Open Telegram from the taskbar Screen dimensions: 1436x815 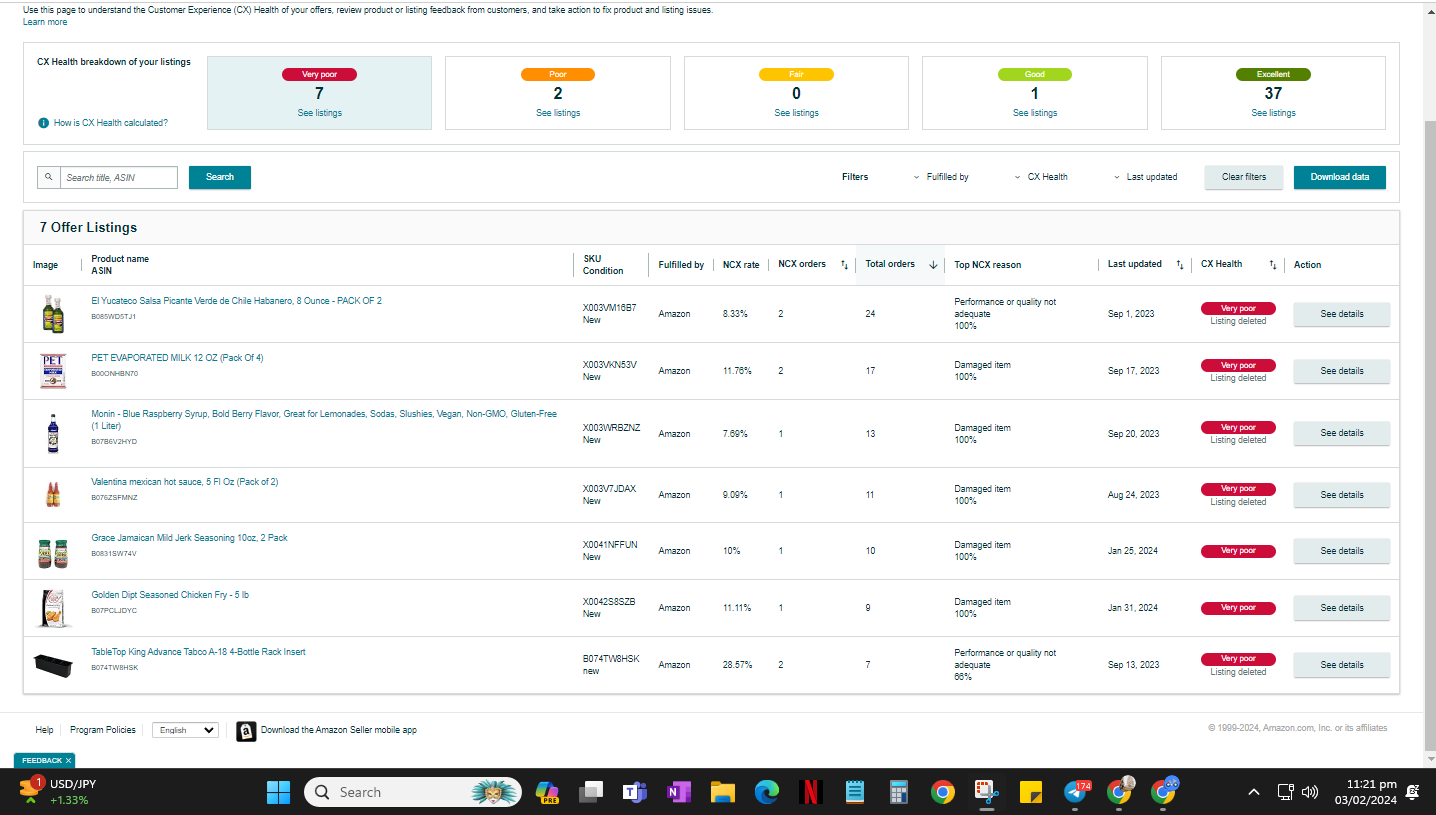point(1076,792)
